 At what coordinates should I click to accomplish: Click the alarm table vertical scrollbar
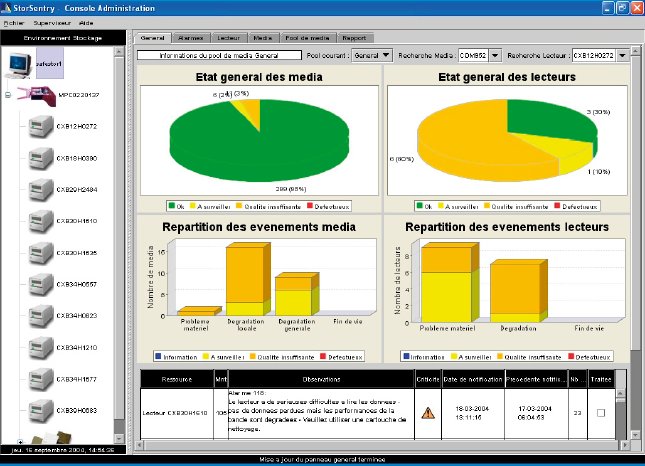(620, 413)
